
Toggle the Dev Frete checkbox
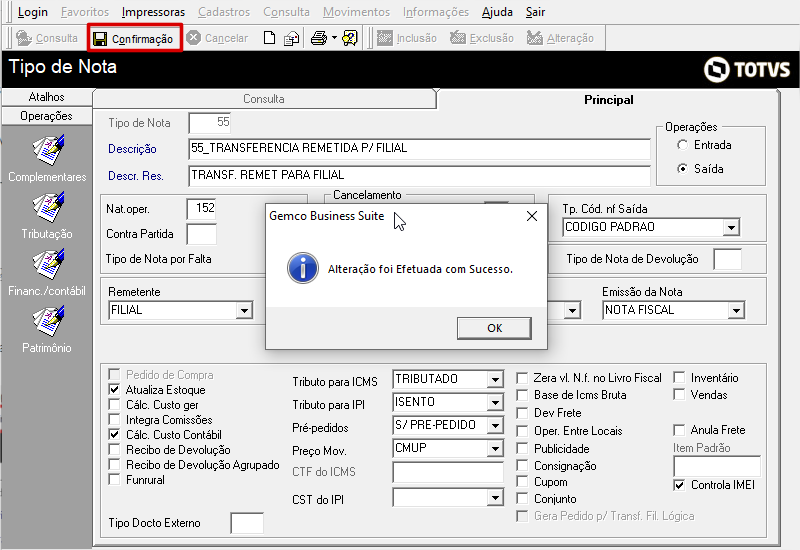tap(522, 413)
